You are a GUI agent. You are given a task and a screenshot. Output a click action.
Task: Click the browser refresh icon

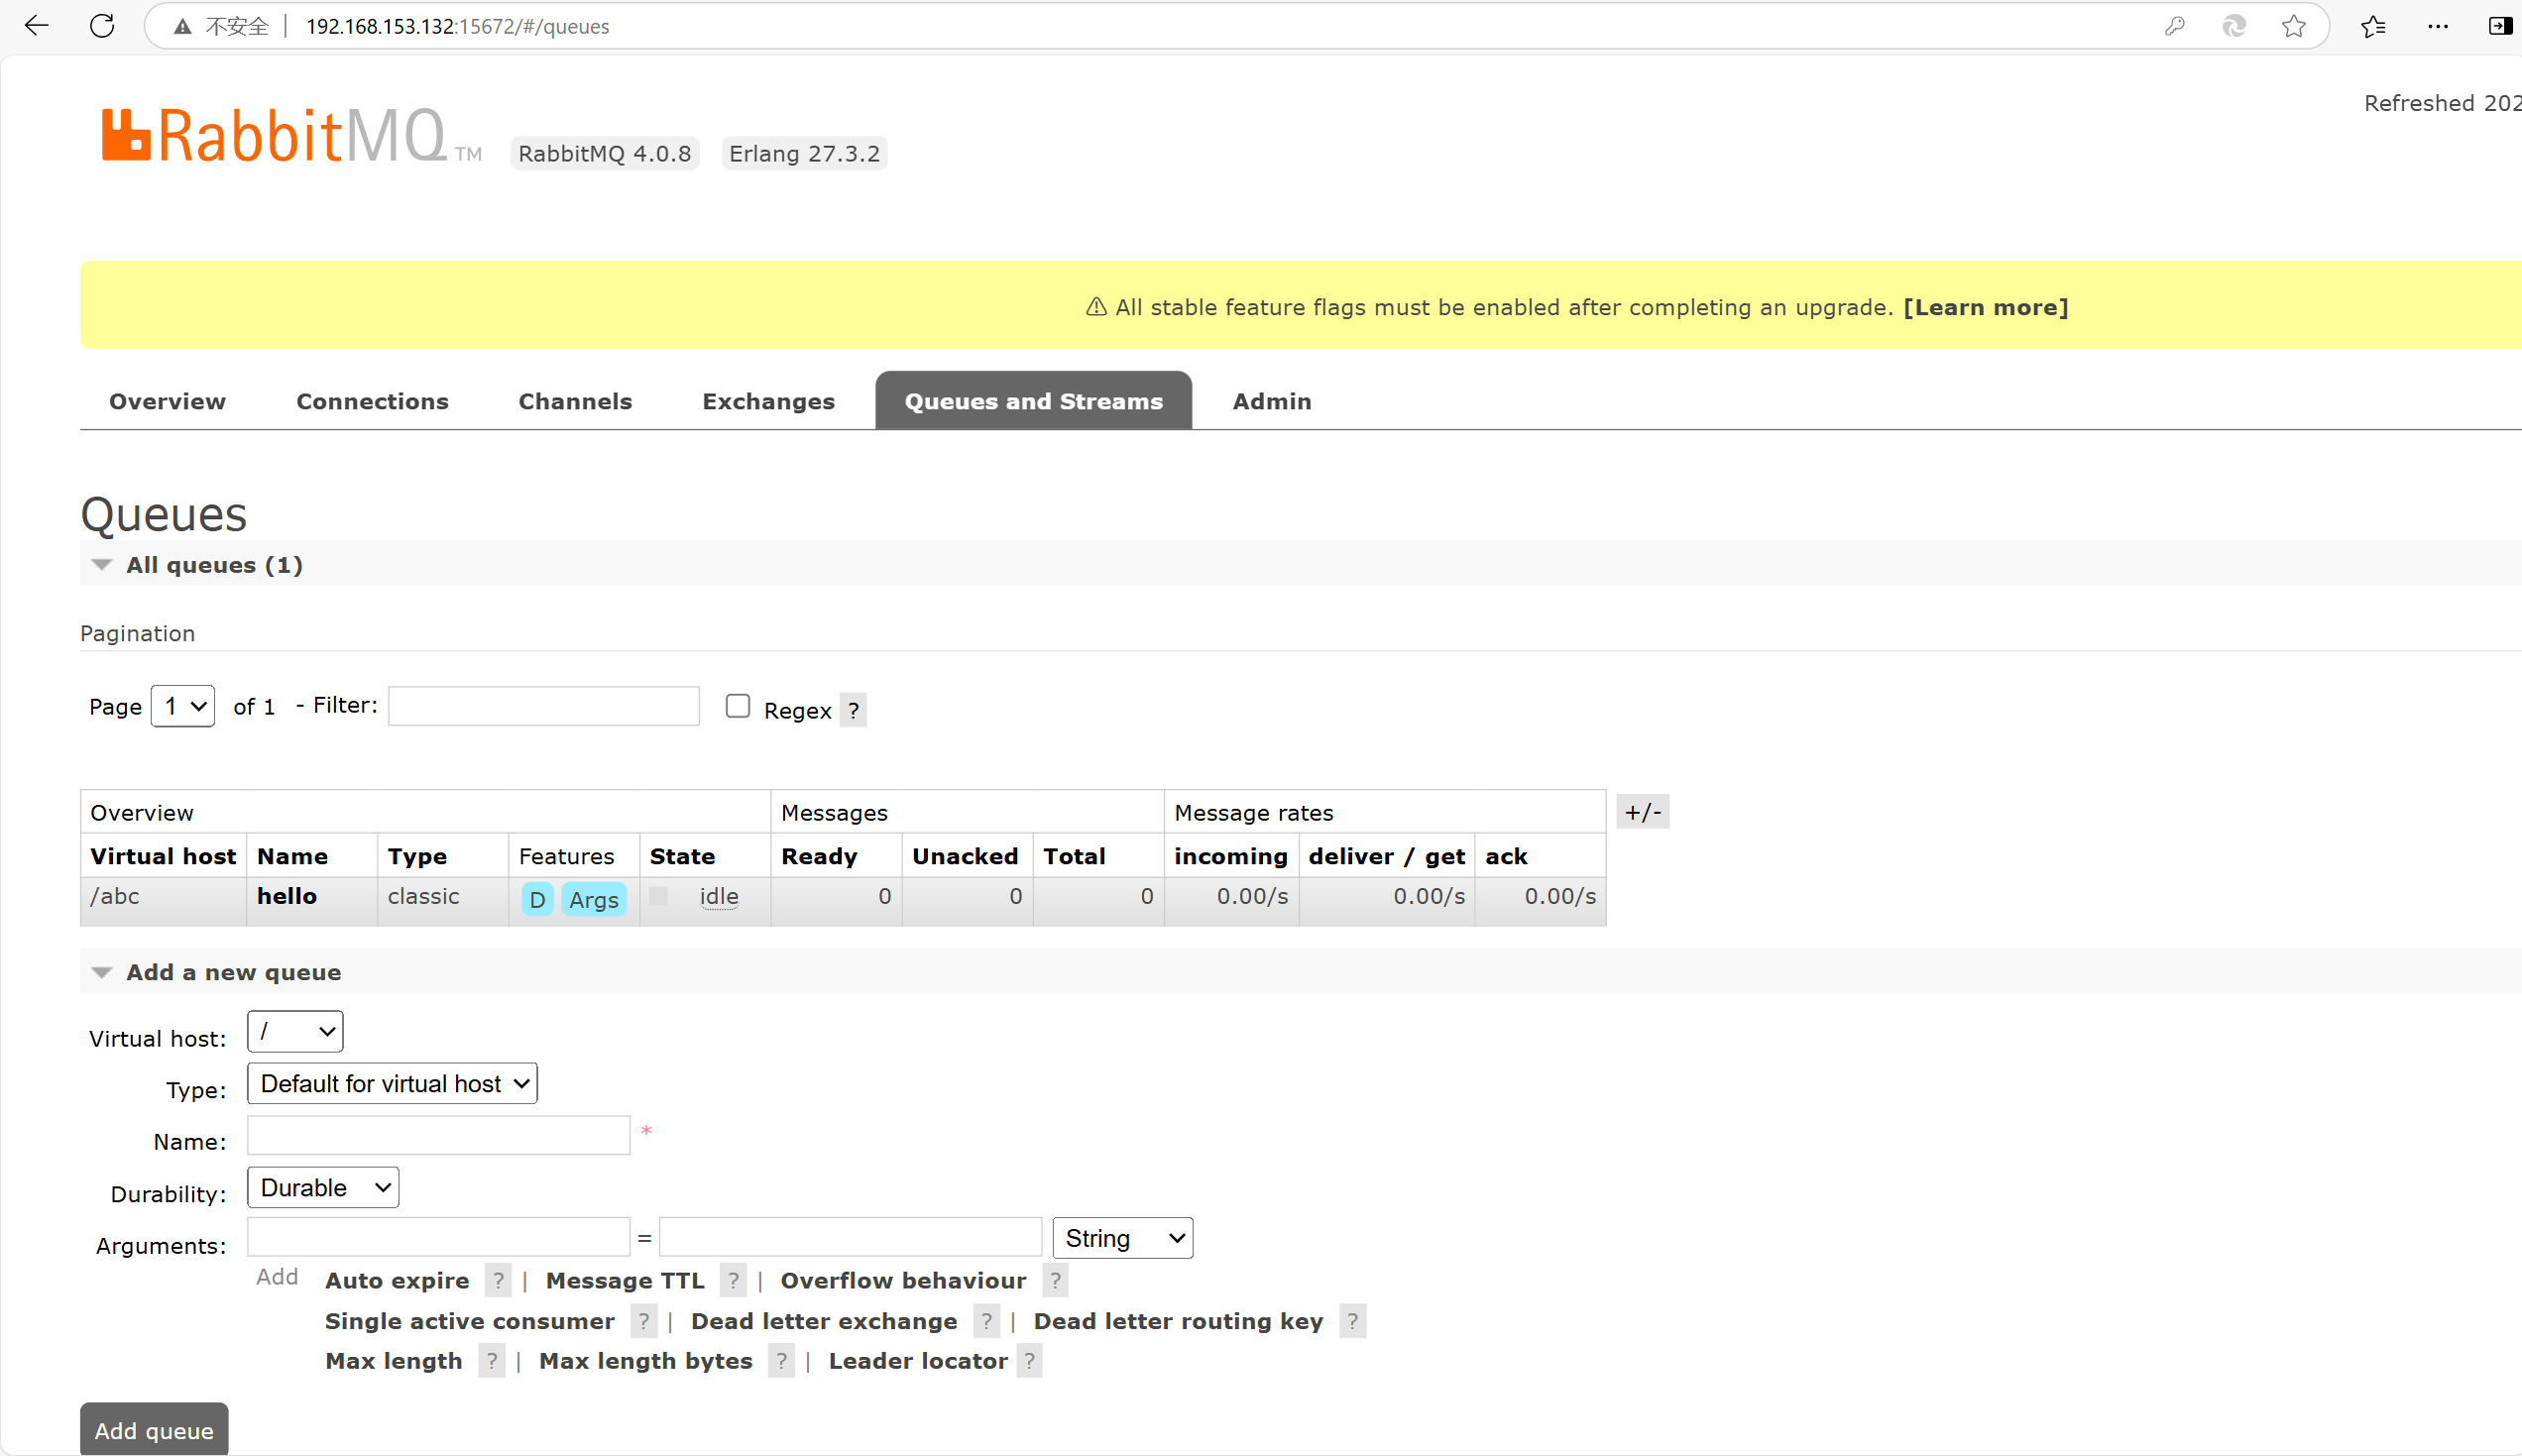102,26
